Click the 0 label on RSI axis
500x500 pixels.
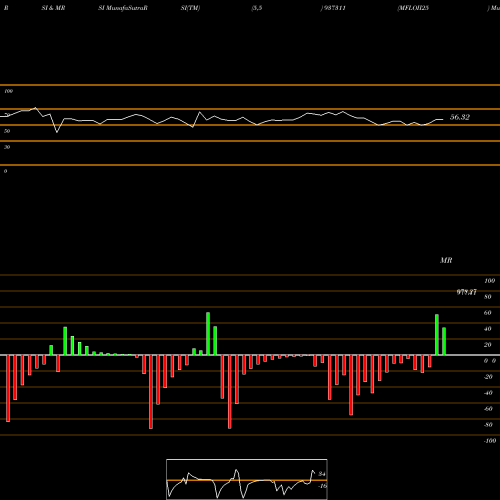pos(5,171)
